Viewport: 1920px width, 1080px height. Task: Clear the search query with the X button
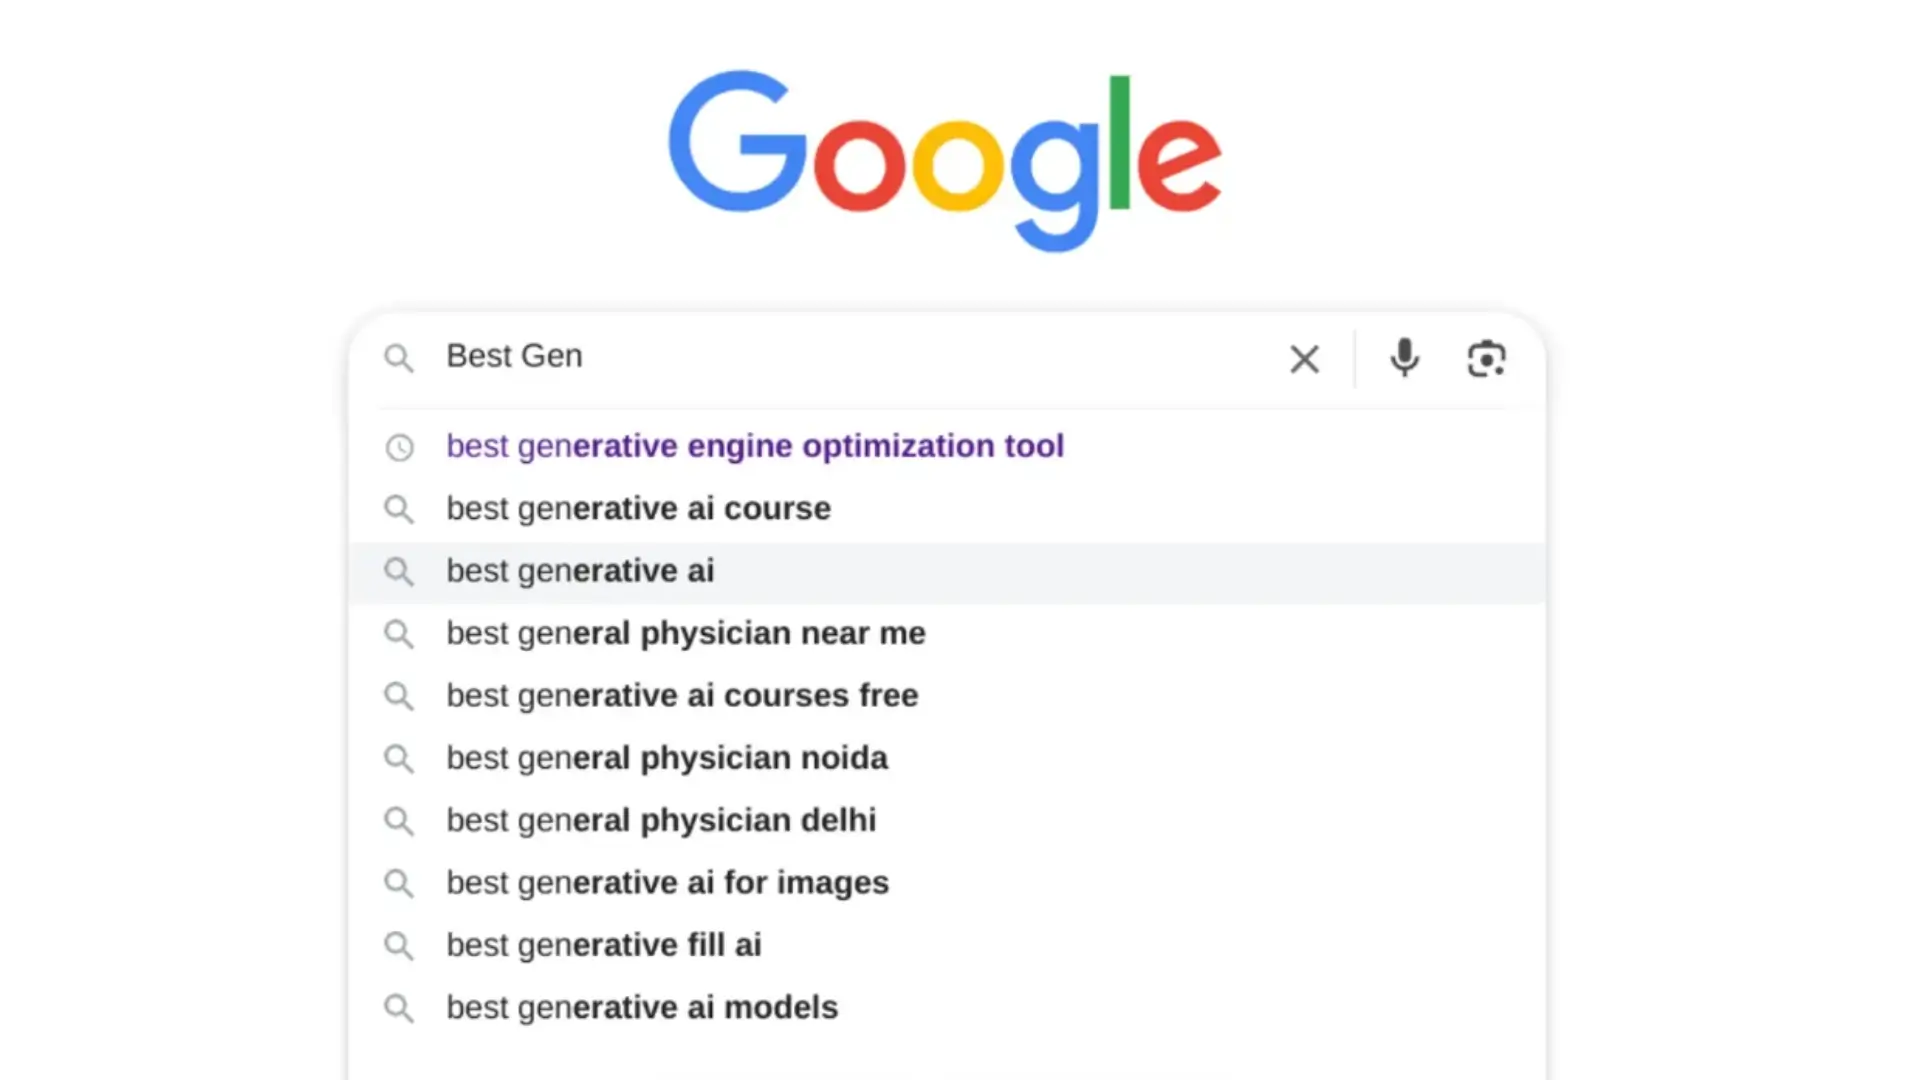point(1304,358)
